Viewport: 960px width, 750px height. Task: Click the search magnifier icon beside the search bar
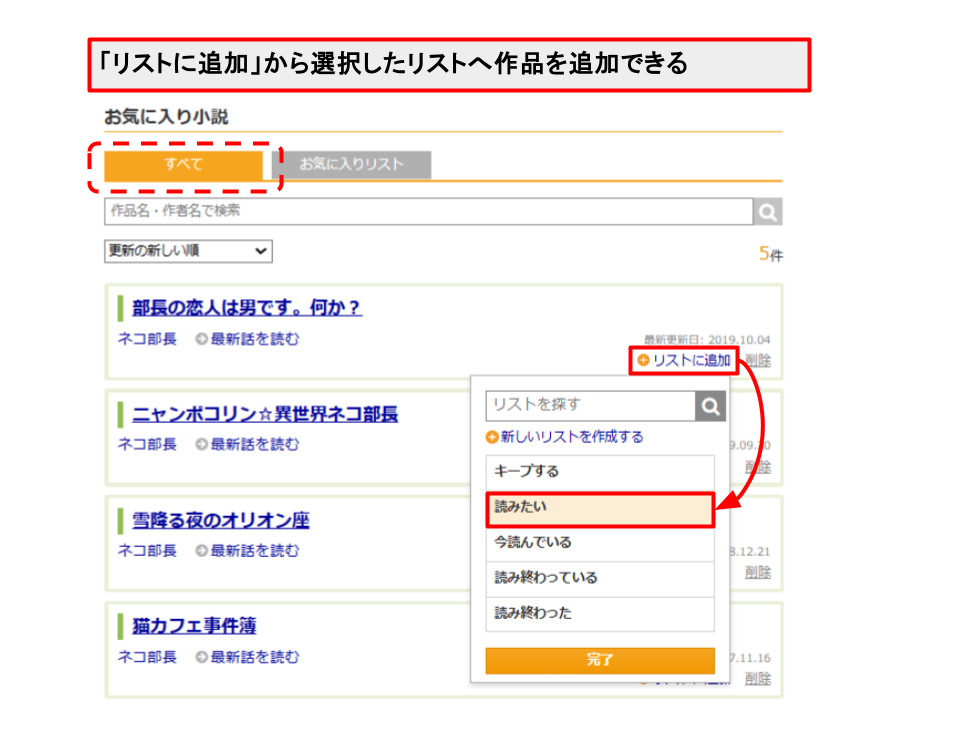[767, 211]
